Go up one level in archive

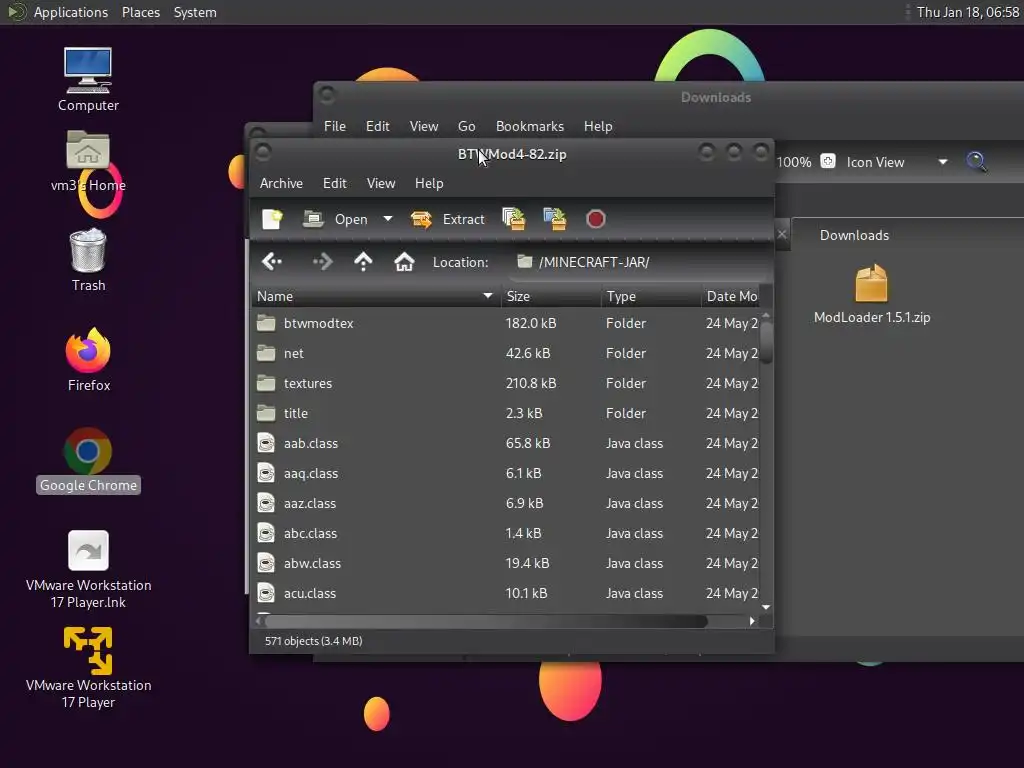coord(363,262)
